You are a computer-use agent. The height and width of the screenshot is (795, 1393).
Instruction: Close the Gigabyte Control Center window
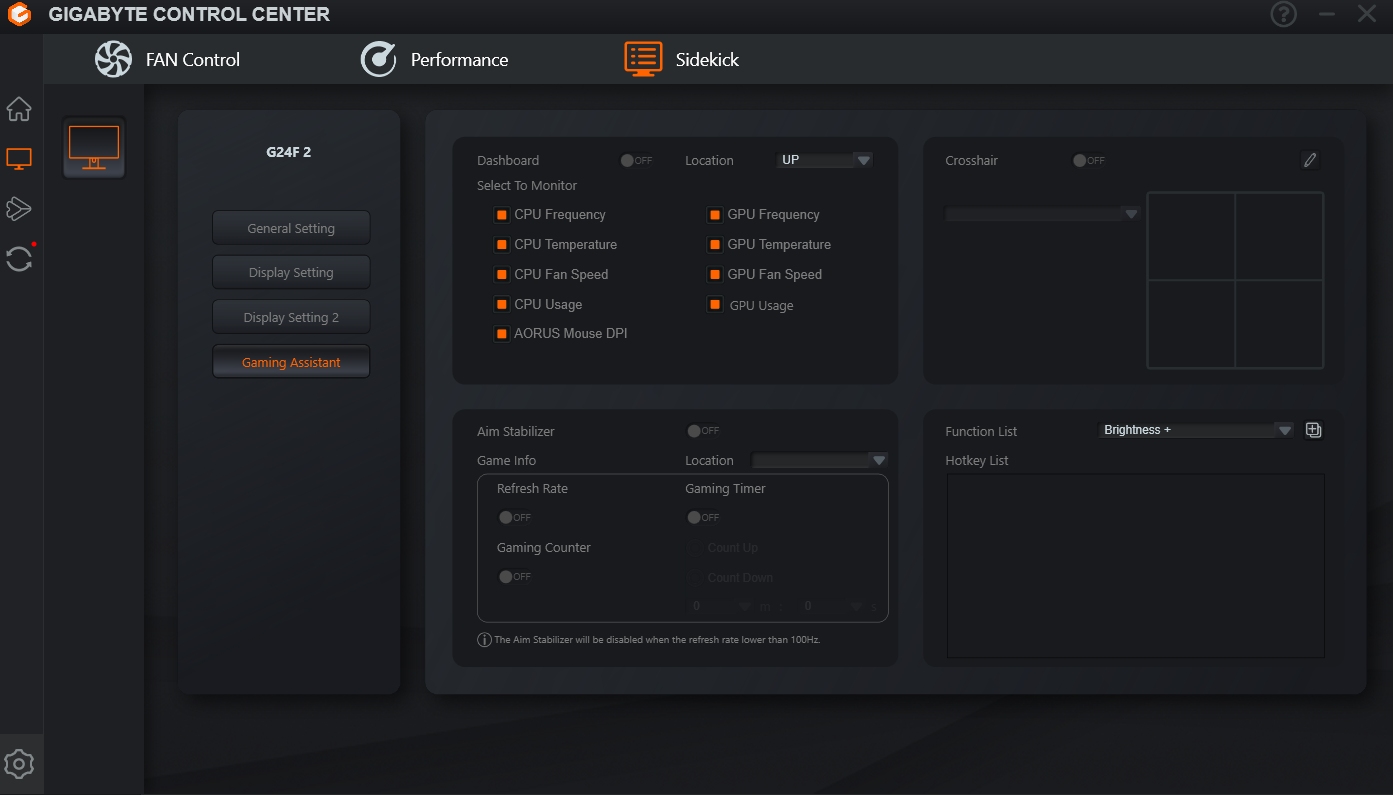[x=1367, y=14]
